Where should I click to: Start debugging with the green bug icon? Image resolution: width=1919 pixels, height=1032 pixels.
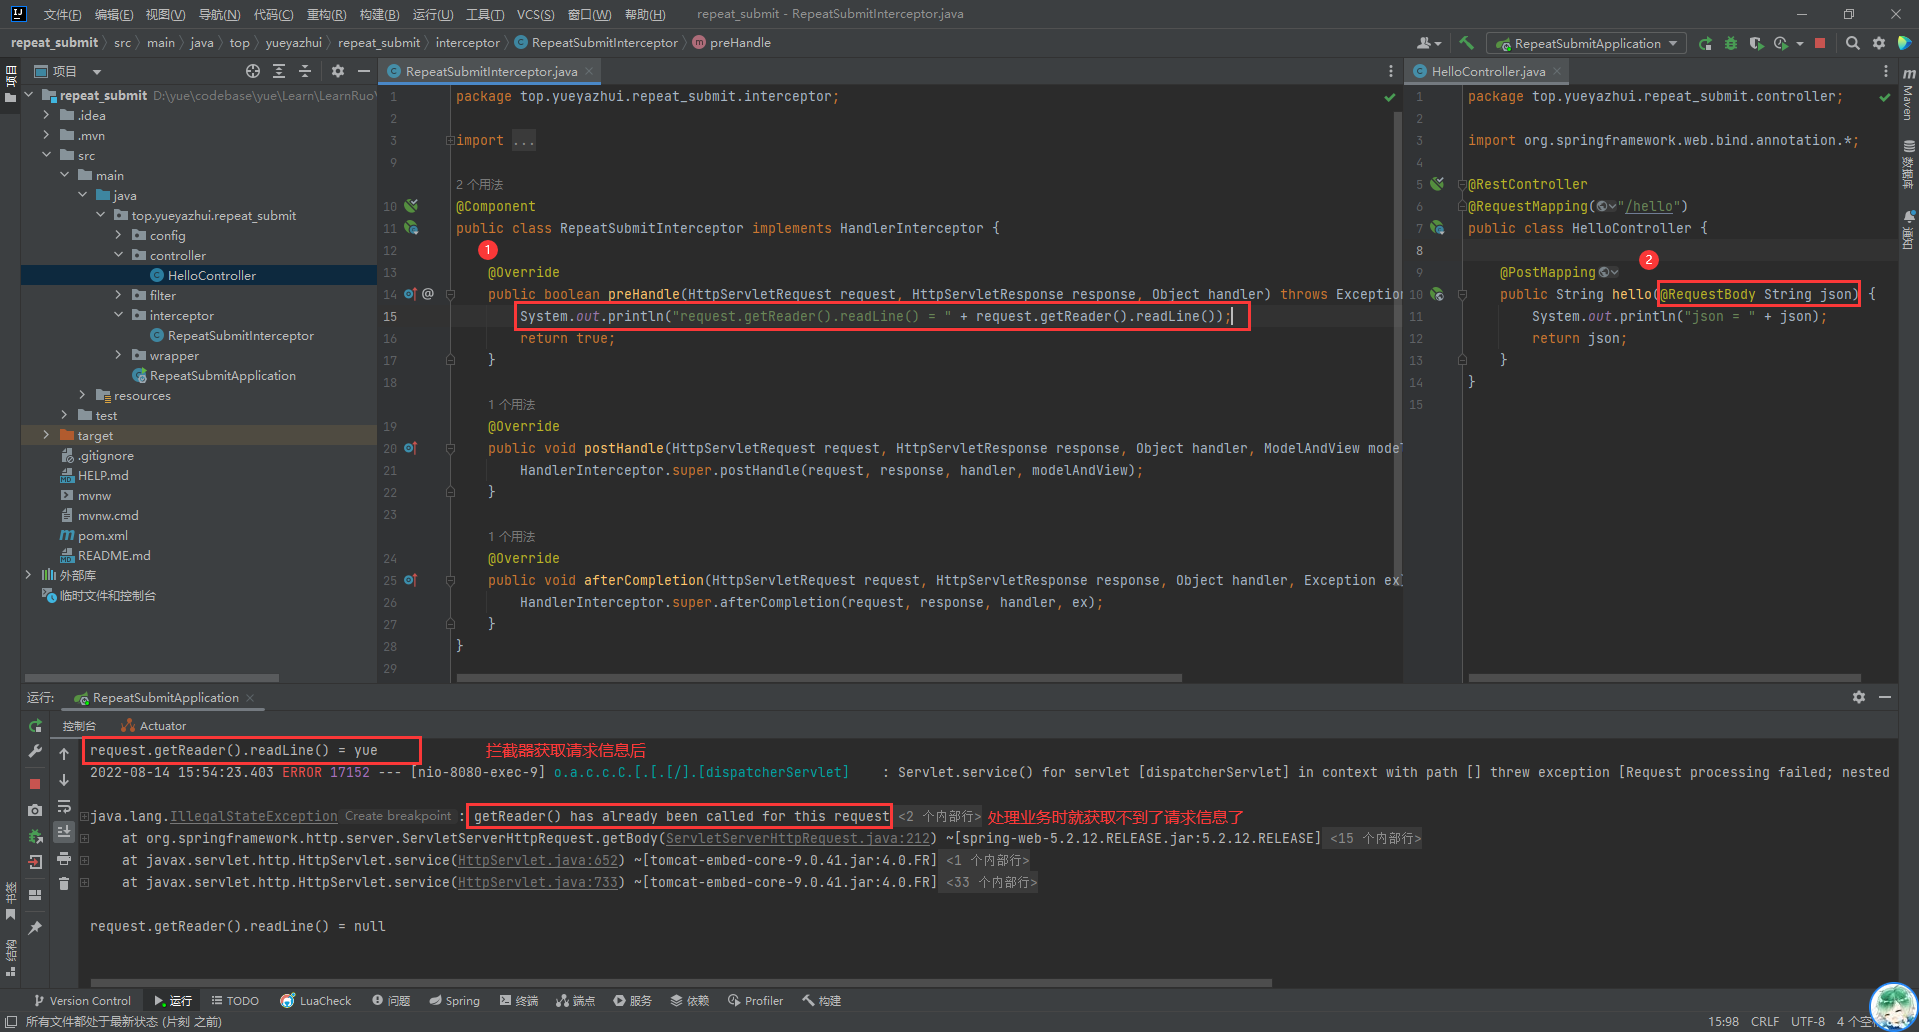point(1731,43)
